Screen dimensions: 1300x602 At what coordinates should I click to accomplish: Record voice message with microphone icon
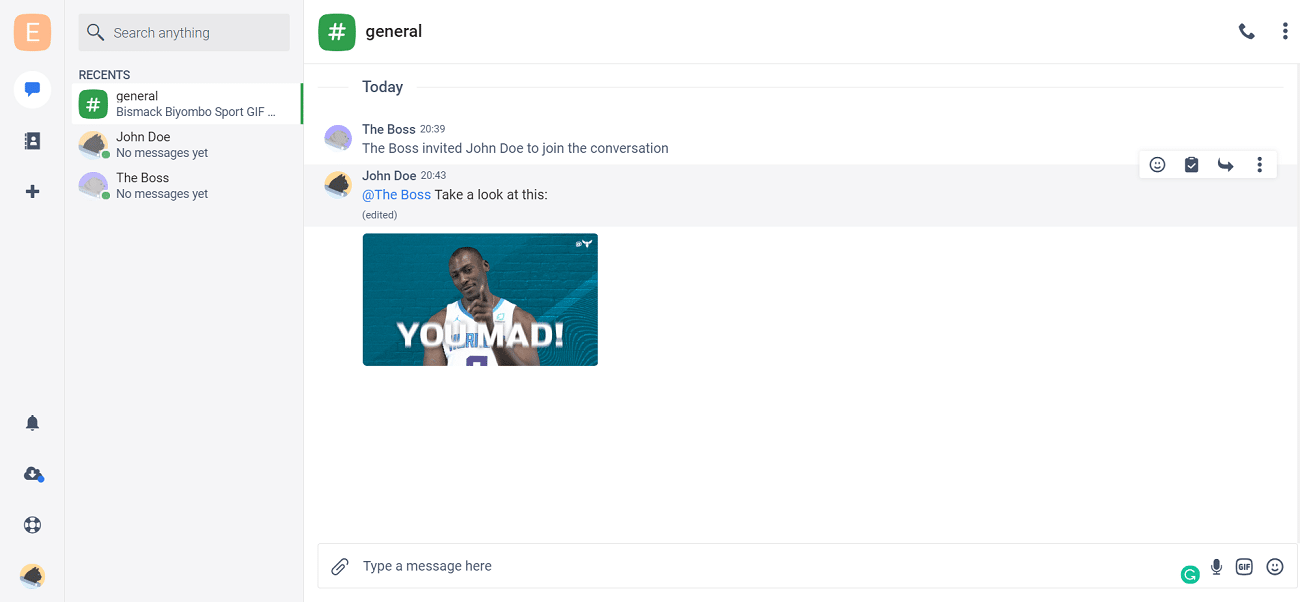1216,567
